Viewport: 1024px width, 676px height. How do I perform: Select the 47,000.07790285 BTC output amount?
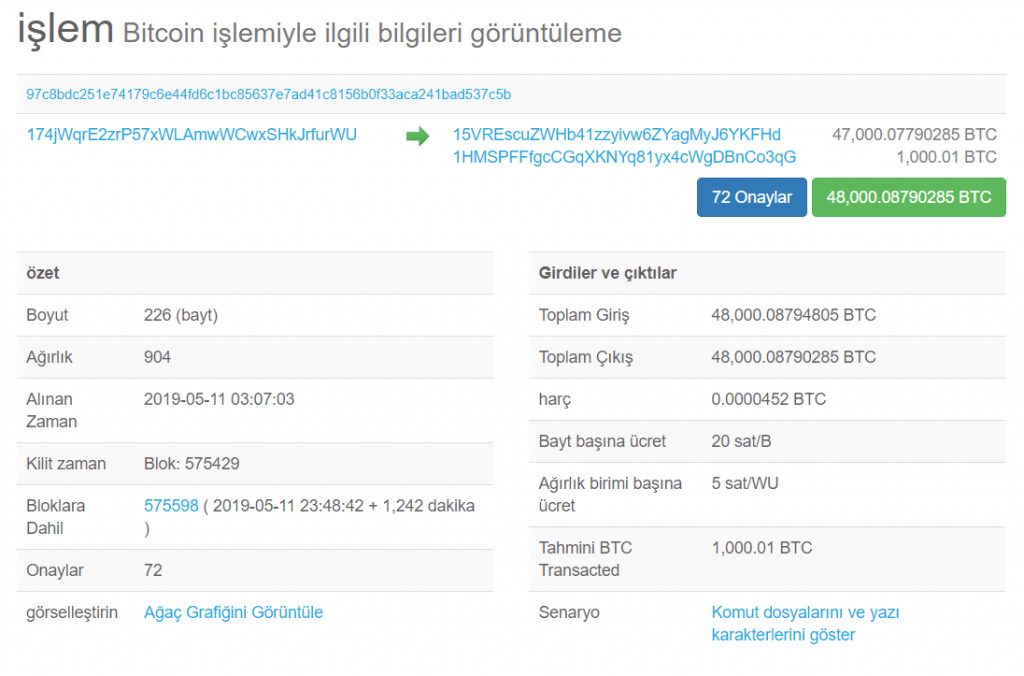[x=914, y=135]
